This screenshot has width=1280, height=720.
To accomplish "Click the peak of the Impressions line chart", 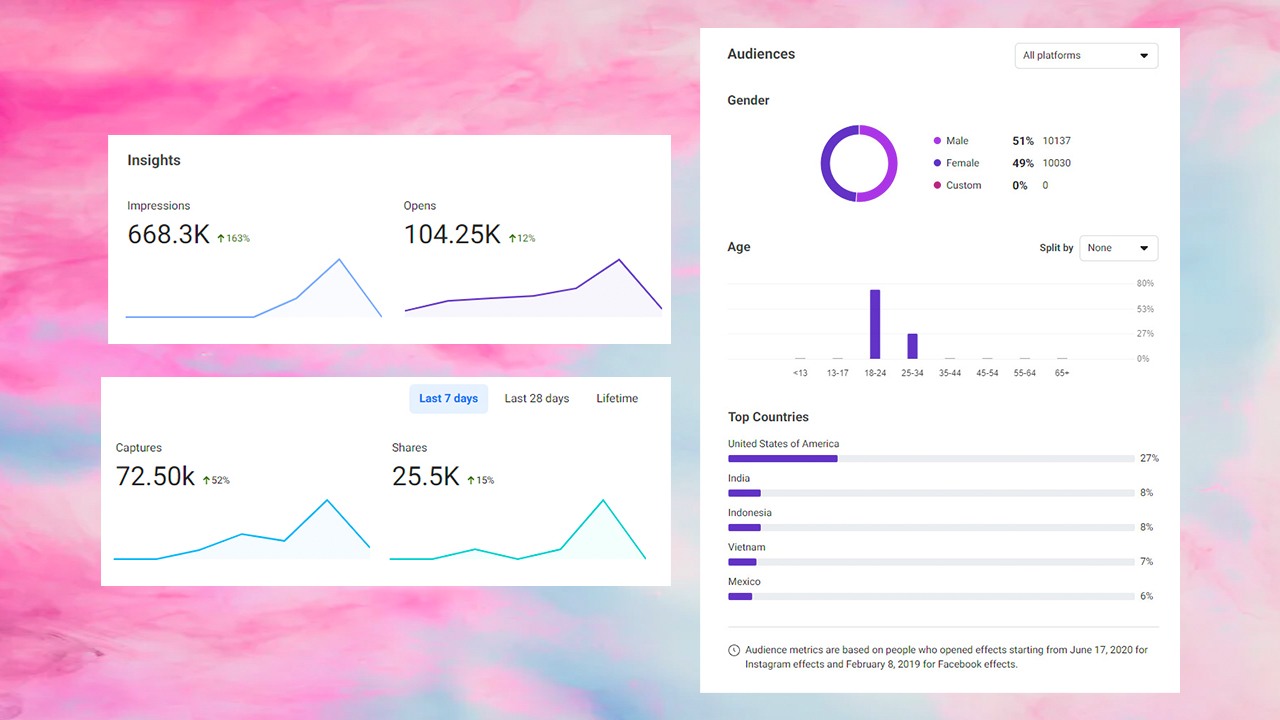I will point(339,260).
